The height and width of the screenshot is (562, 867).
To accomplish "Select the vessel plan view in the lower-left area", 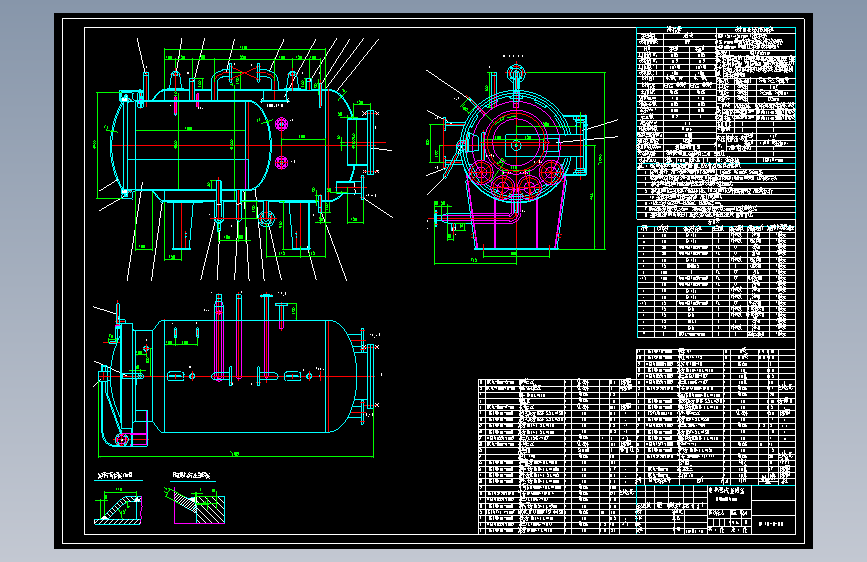I will (x=238, y=375).
